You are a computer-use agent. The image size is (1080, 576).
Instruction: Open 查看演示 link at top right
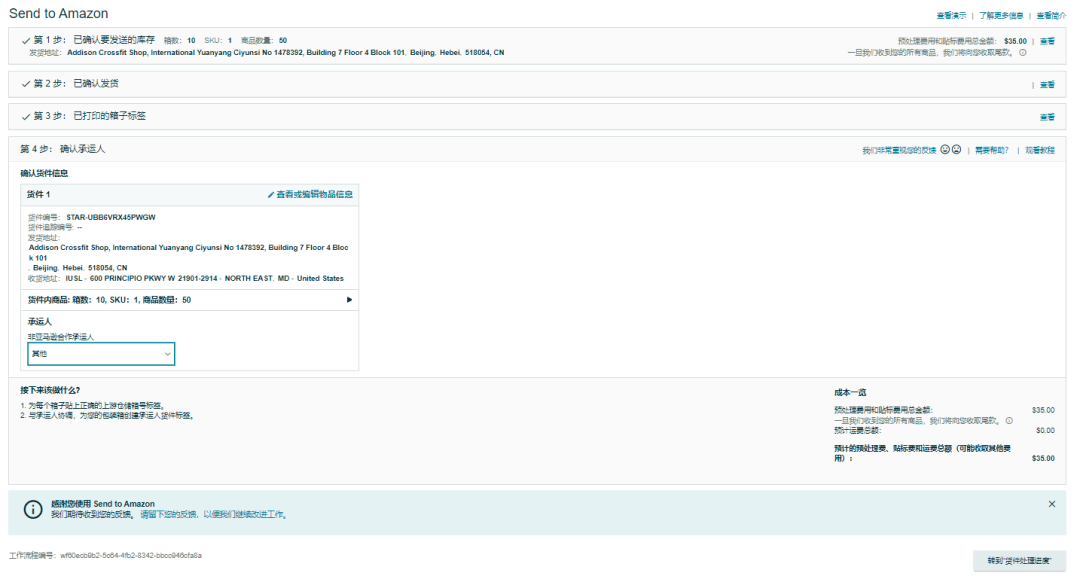pyautogui.click(x=951, y=16)
